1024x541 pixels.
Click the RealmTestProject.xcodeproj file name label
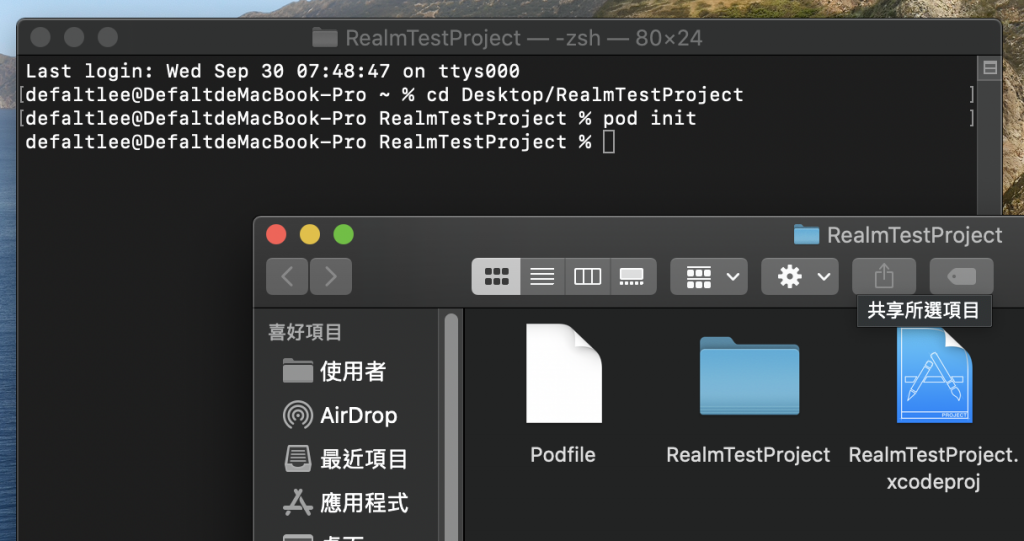[x=934, y=468]
